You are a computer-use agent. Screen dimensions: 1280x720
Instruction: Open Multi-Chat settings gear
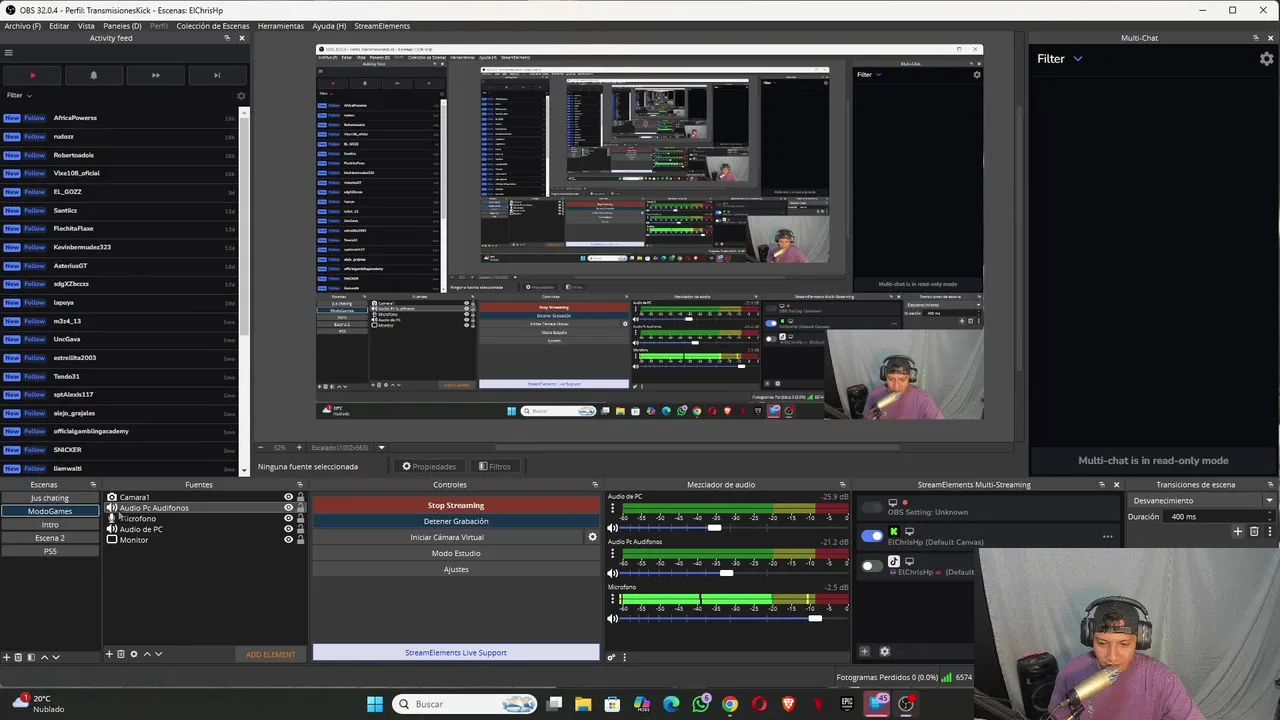[1266, 59]
